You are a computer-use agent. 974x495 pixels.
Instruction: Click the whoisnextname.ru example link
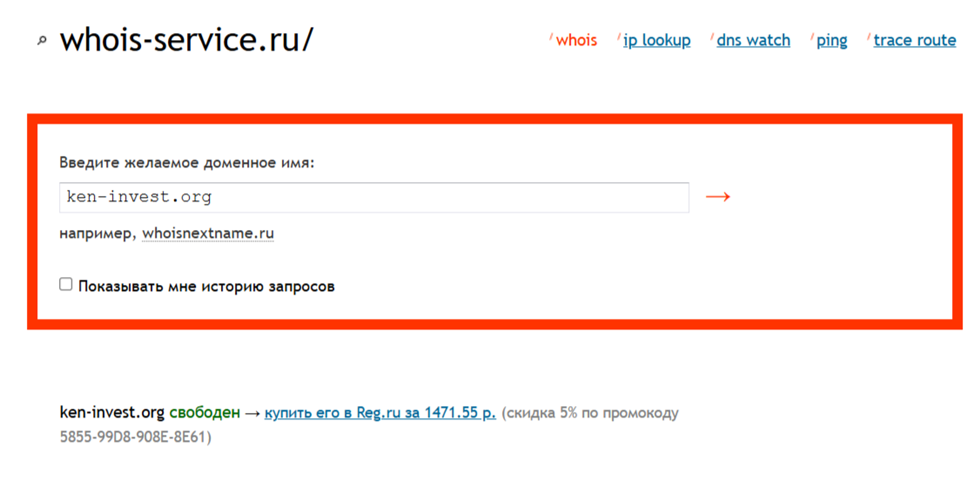point(208,234)
